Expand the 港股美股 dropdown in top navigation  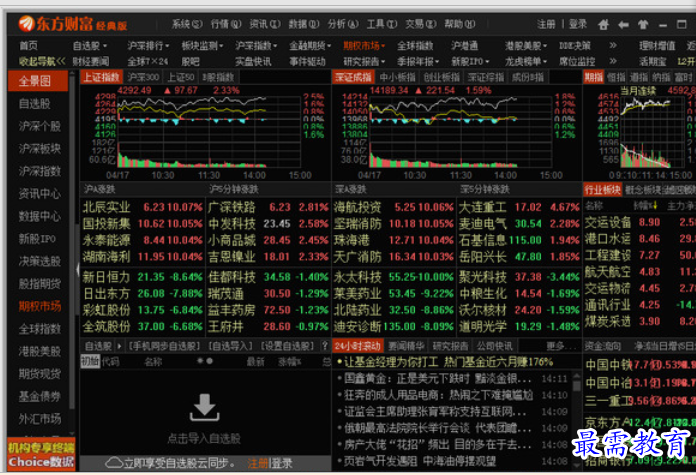point(526,45)
